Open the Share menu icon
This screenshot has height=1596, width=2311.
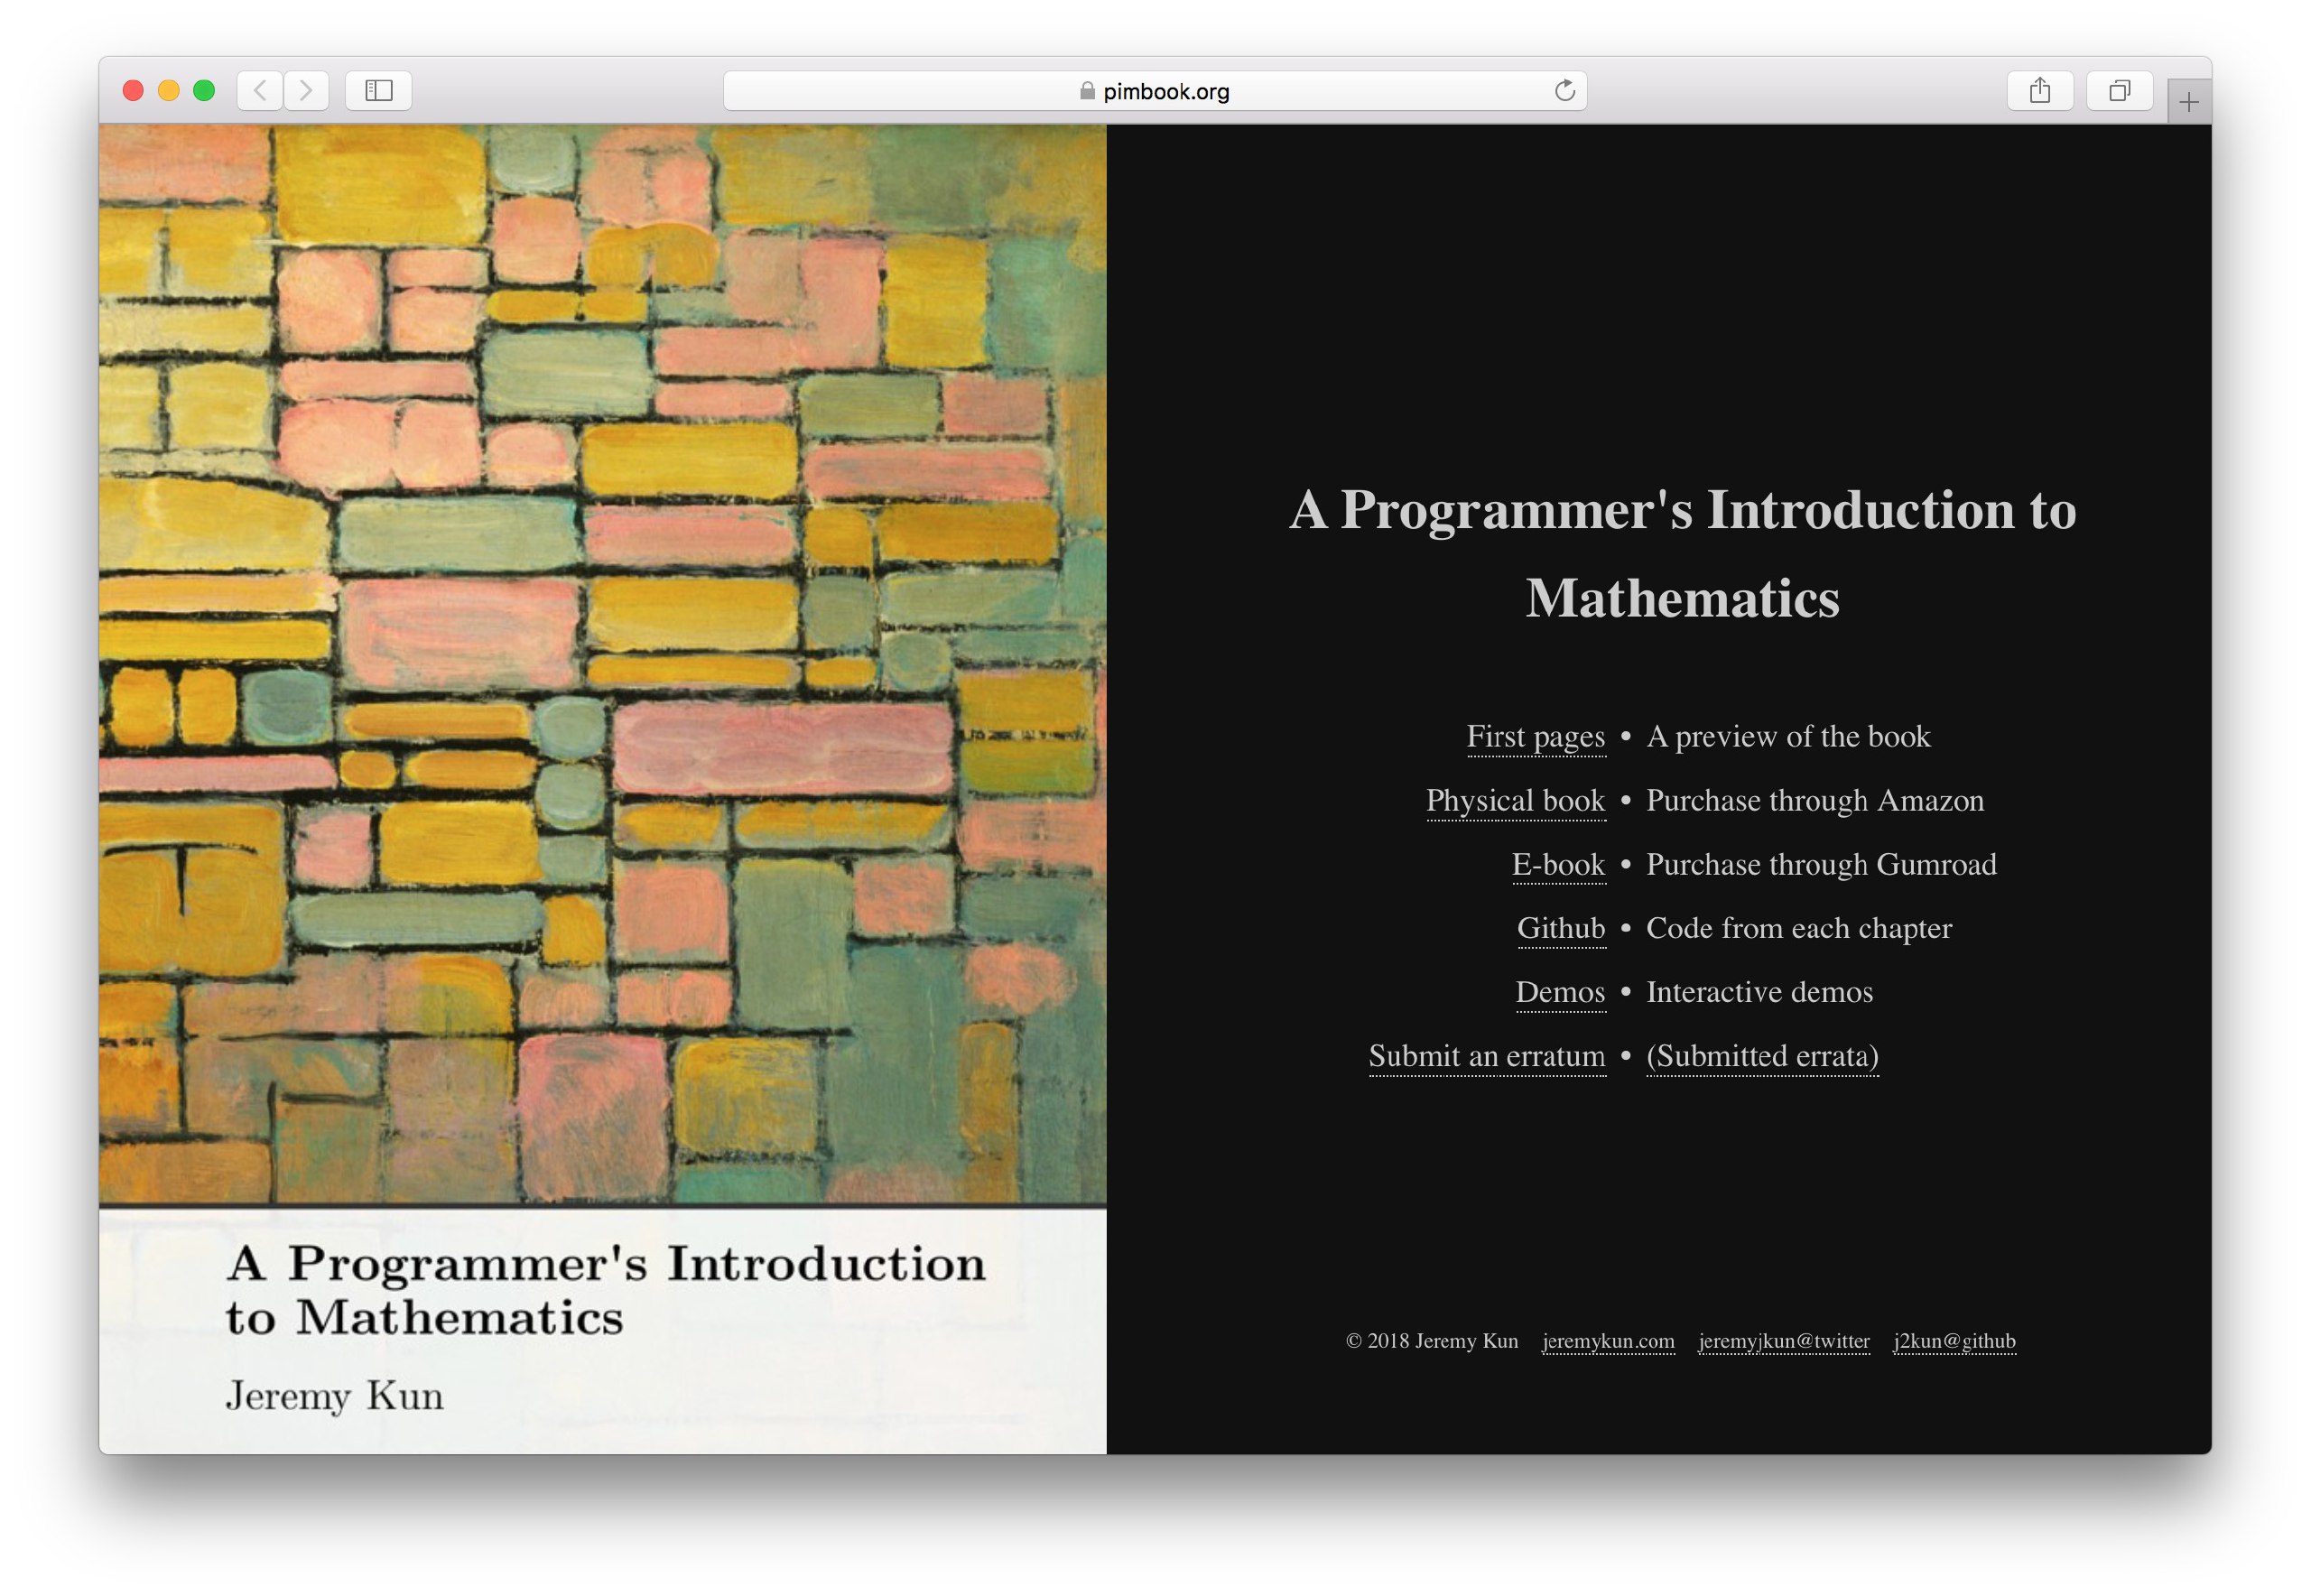point(2040,91)
